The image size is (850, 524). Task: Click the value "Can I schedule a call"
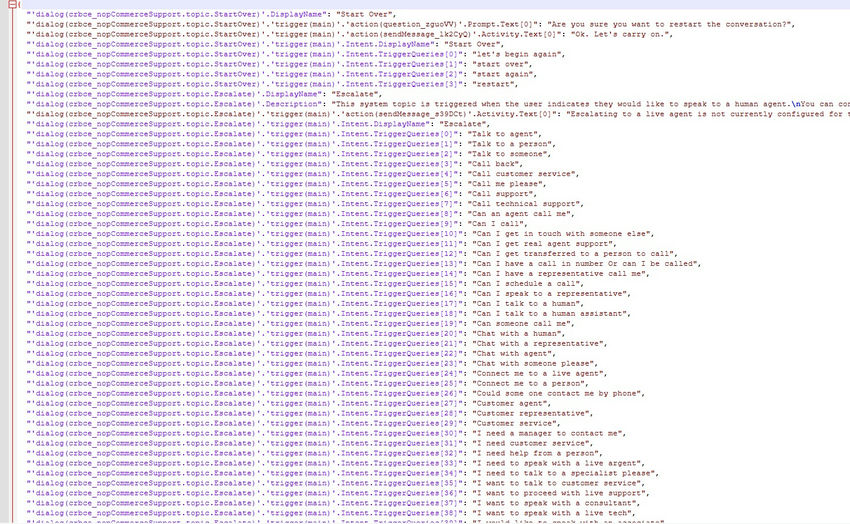pos(527,283)
